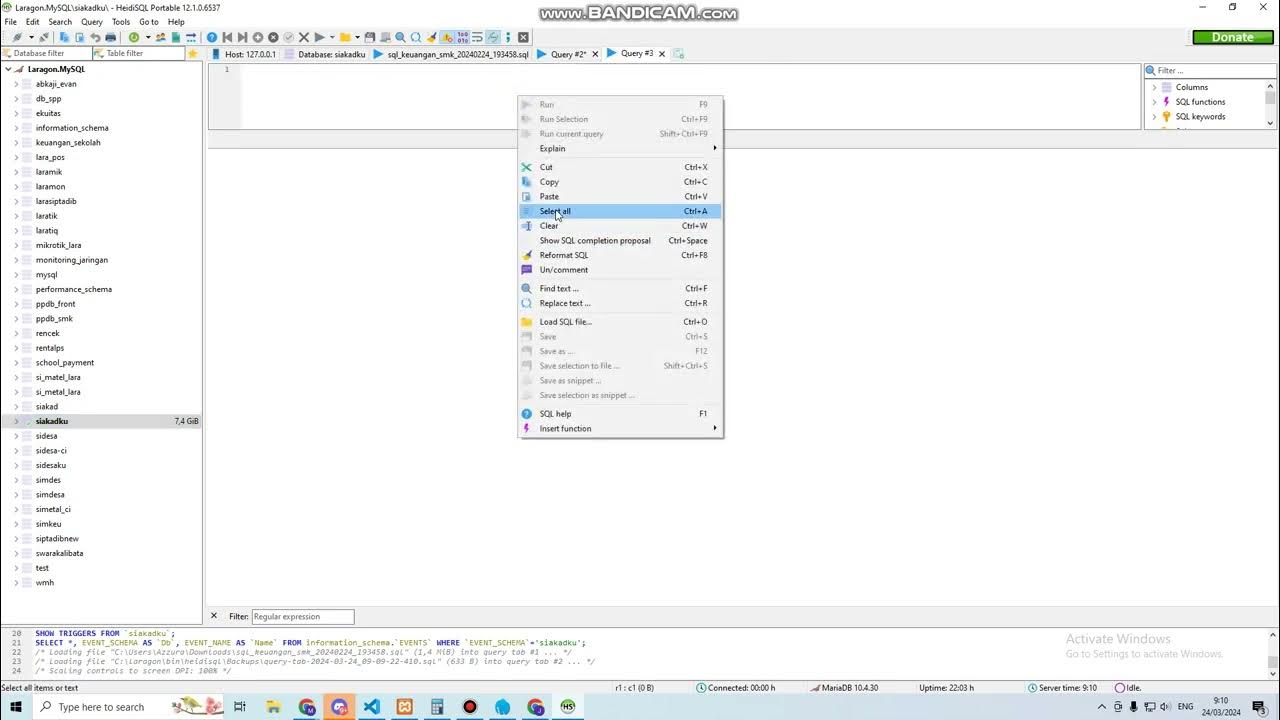Open XAMPP from the taskbar
The width and height of the screenshot is (1280, 720).
click(404, 707)
